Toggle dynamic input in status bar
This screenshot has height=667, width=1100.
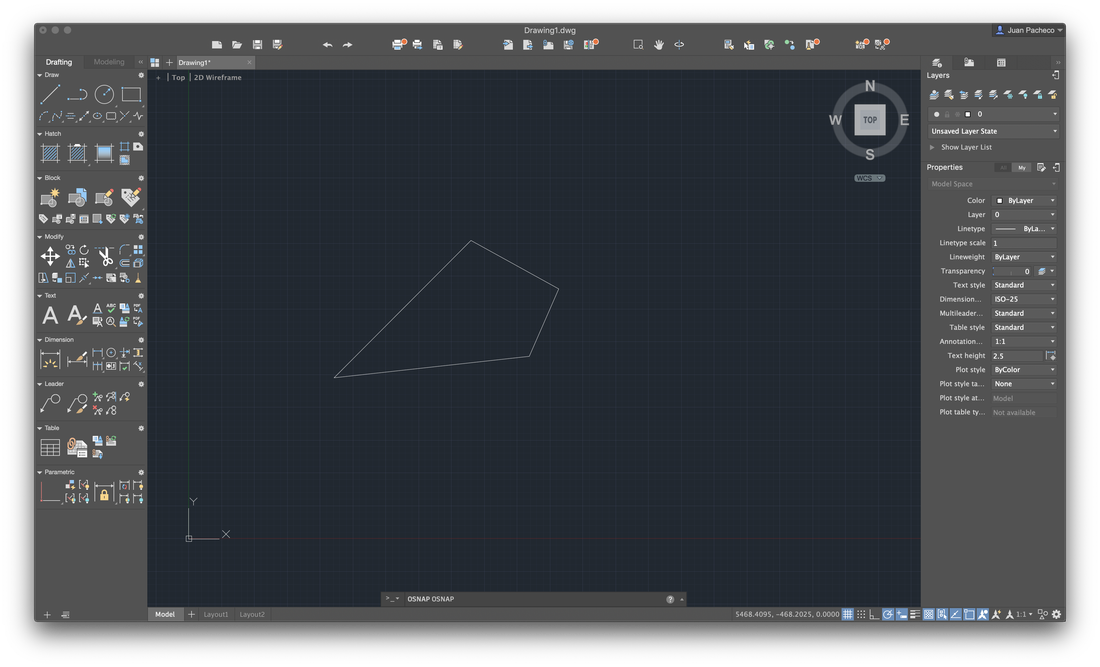[901, 614]
